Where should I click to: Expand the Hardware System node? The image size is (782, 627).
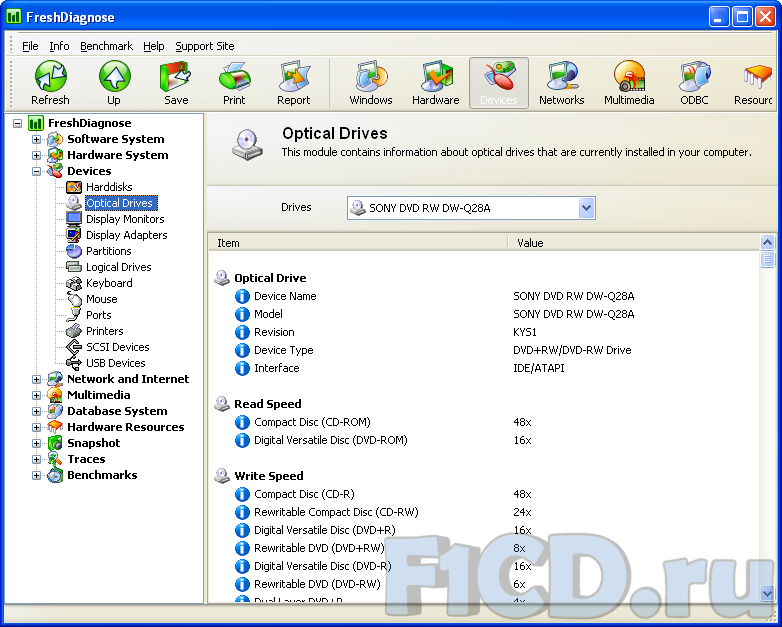[x=36, y=155]
